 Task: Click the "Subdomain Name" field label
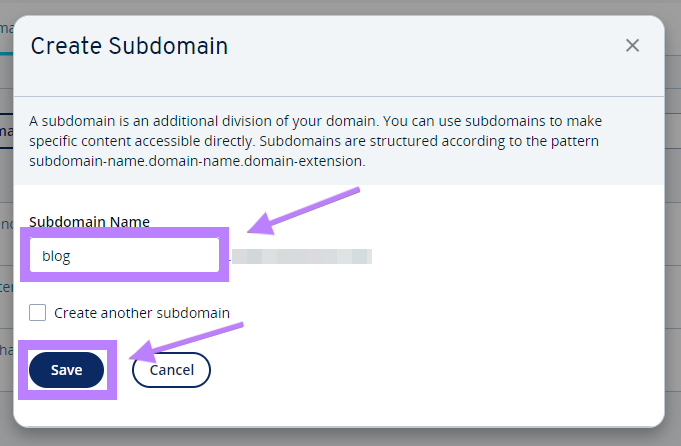pos(89,221)
